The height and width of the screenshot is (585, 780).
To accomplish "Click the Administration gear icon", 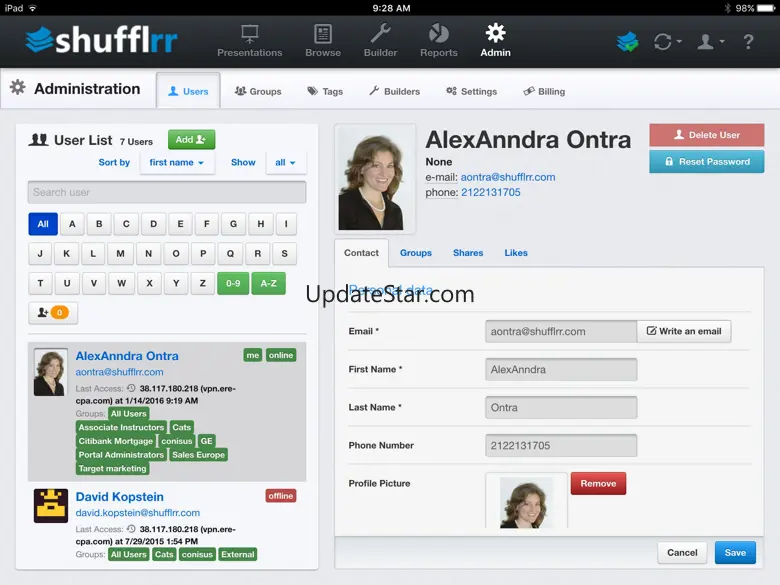I will [18, 88].
